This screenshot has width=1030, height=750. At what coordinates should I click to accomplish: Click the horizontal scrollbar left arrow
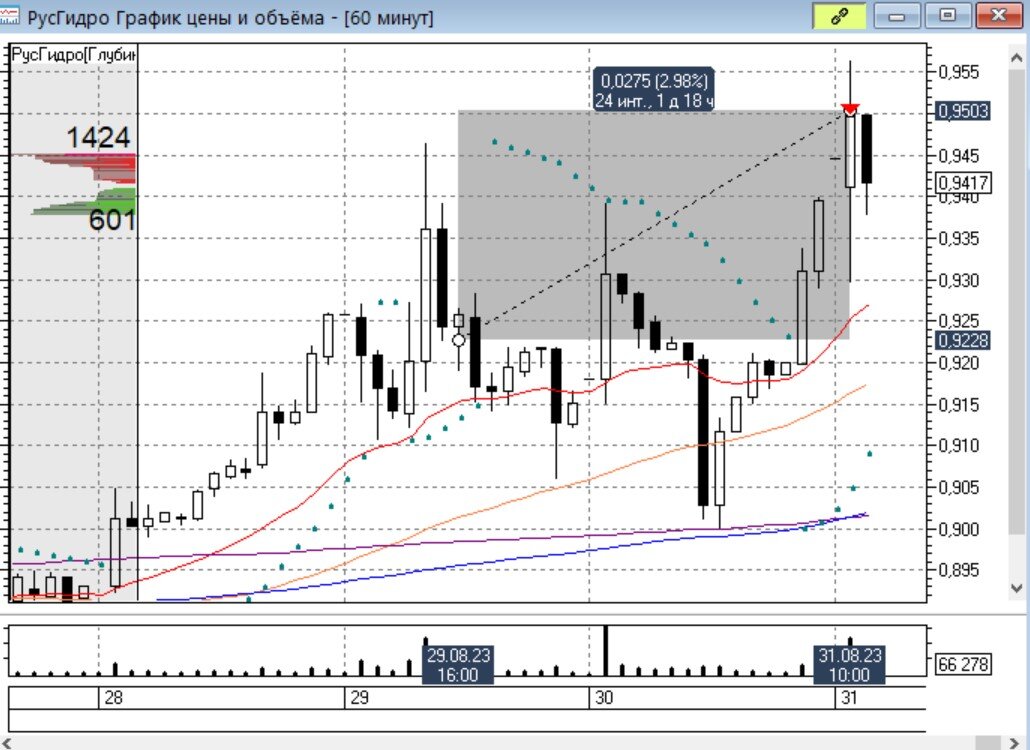[7, 743]
